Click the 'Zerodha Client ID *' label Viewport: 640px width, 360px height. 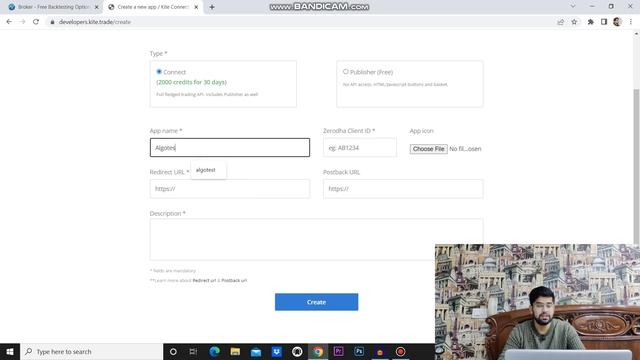349,131
